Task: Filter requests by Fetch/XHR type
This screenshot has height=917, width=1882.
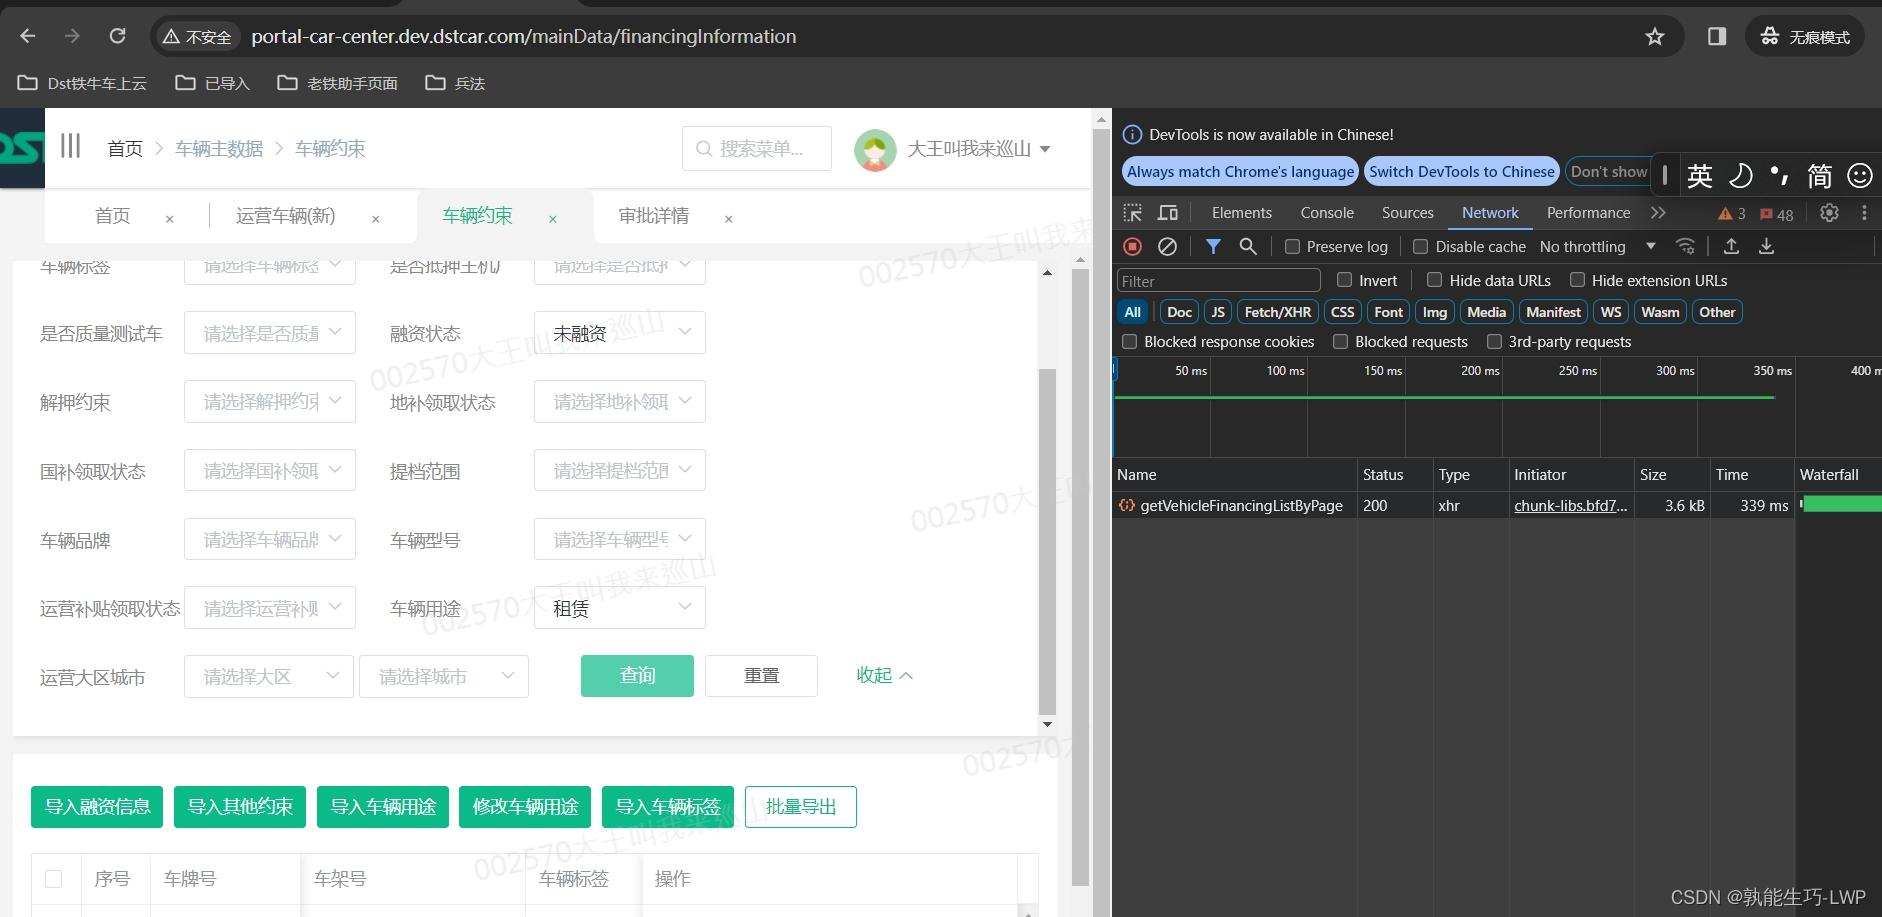Action: pyautogui.click(x=1278, y=312)
